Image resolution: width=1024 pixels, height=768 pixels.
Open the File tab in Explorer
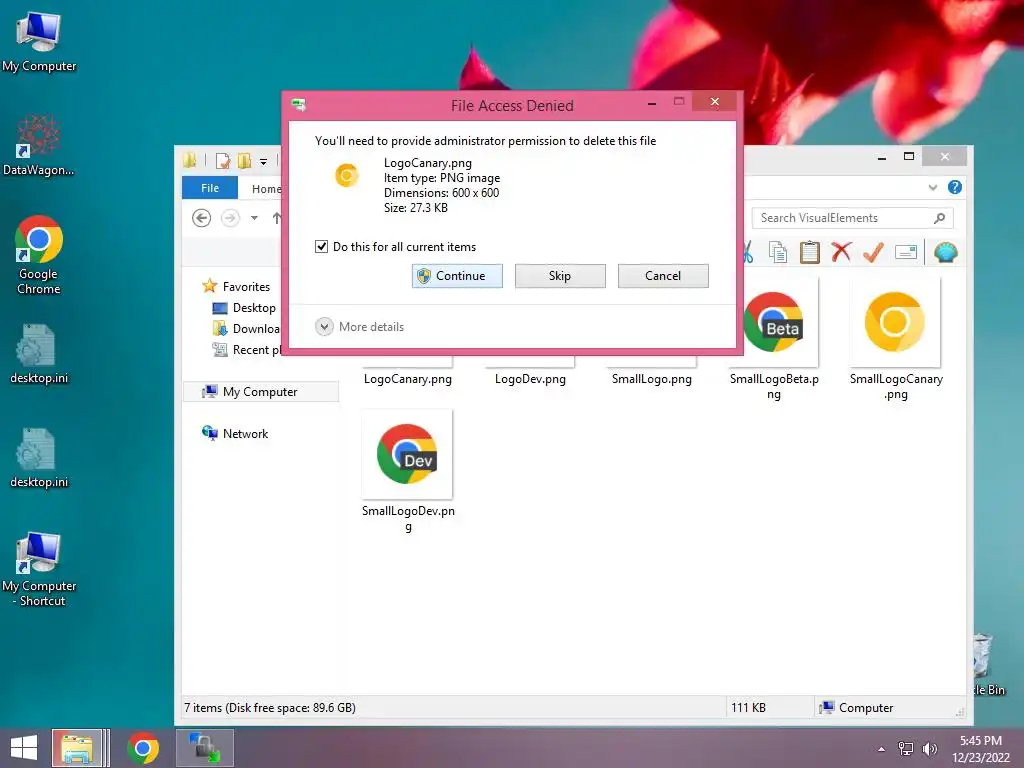210,188
